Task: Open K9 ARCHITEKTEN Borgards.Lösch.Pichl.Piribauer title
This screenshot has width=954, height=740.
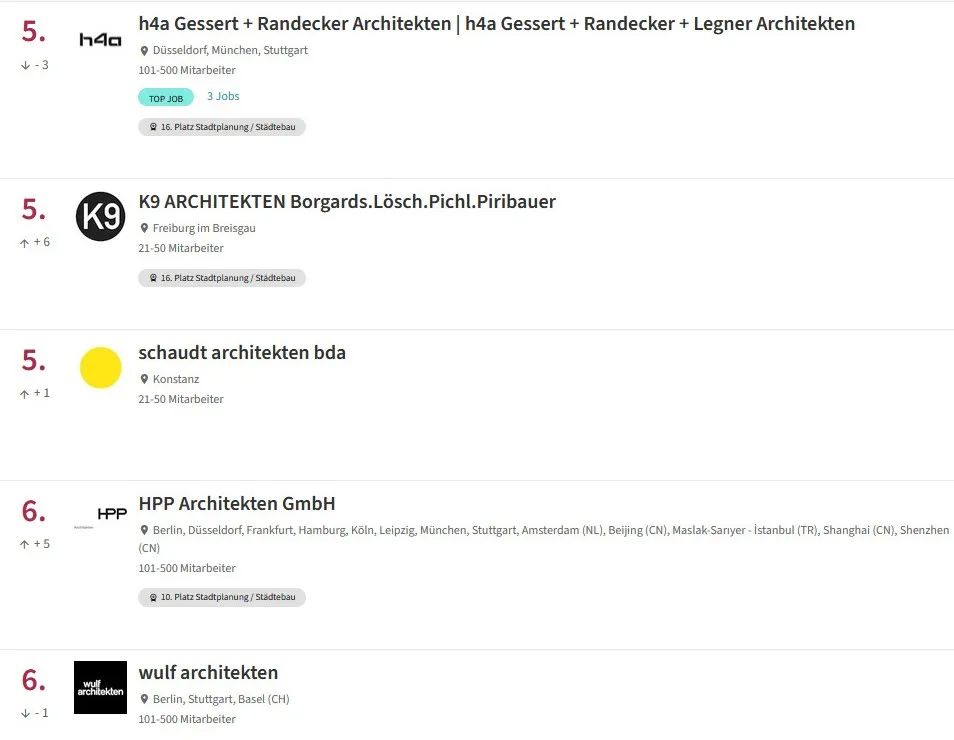Action: click(x=347, y=201)
